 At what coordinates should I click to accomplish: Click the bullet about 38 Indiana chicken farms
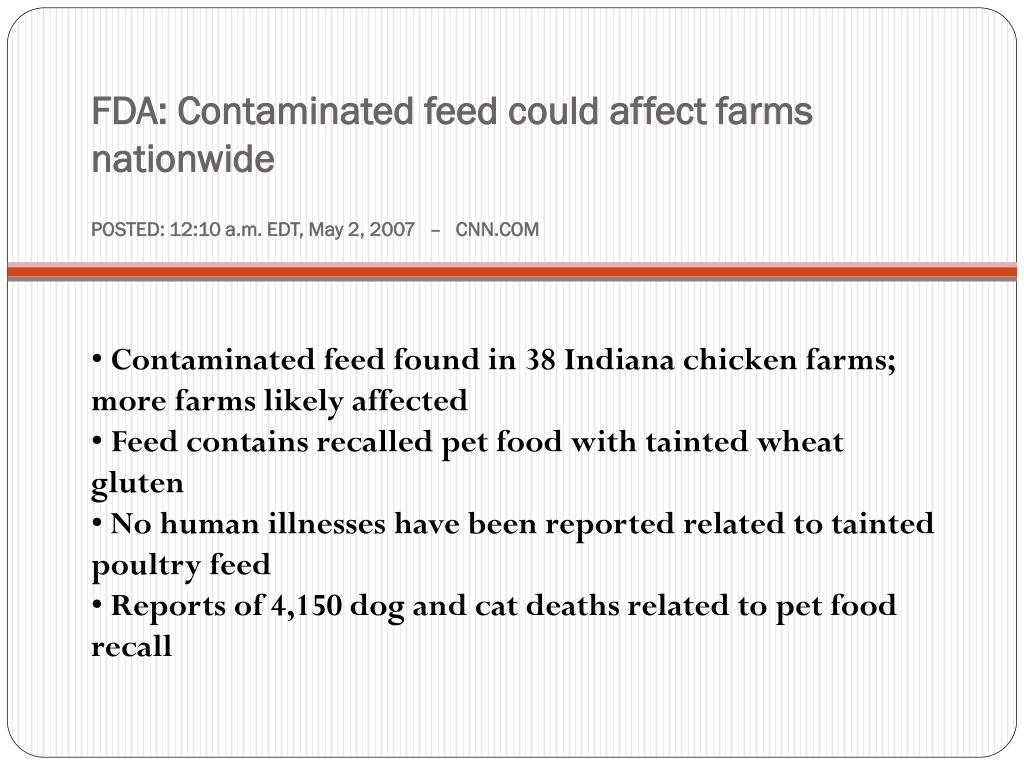point(494,380)
